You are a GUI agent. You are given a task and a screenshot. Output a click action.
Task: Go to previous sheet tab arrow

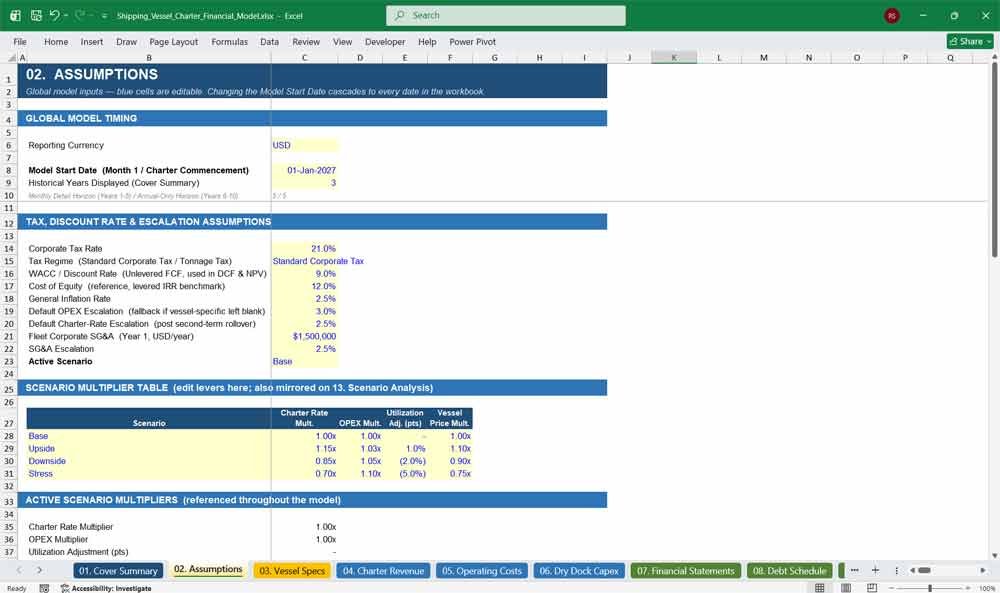tap(19, 570)
